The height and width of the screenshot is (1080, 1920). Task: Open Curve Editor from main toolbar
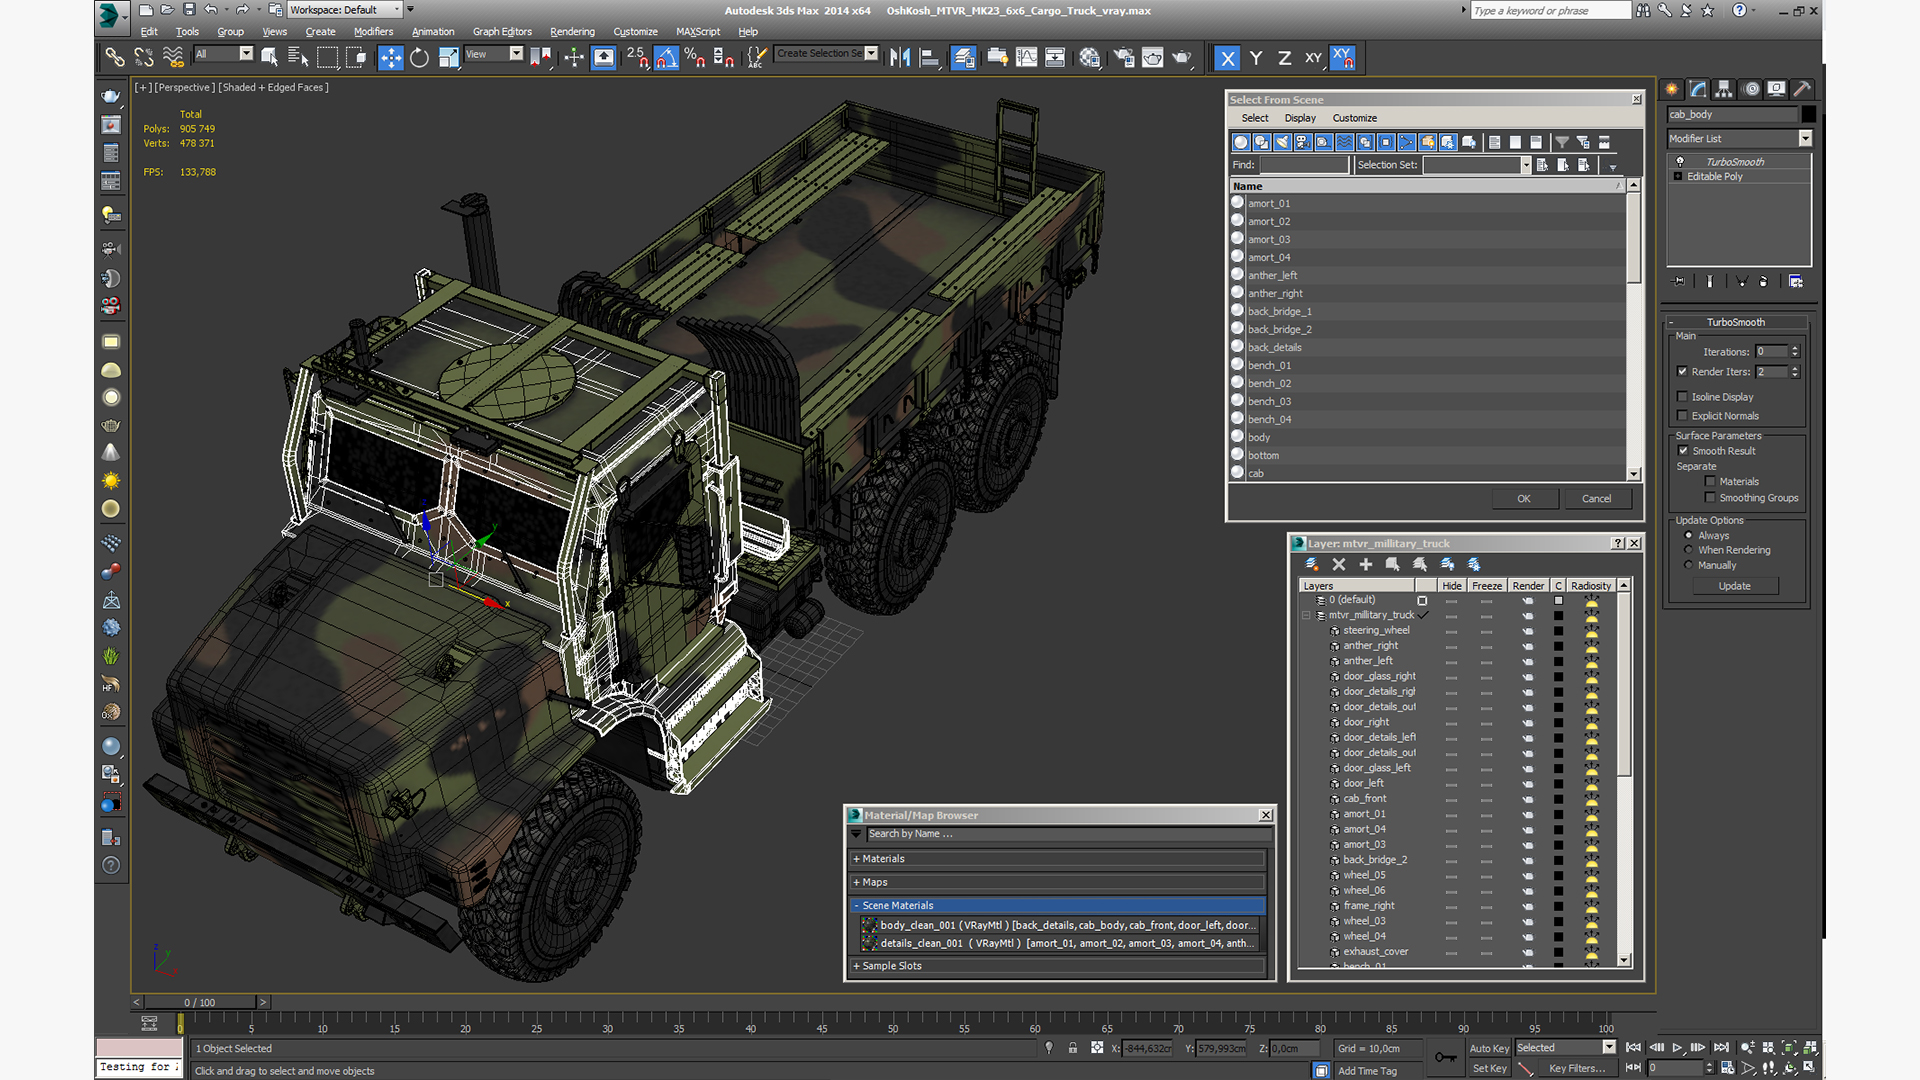click(x=1026, y=58)
